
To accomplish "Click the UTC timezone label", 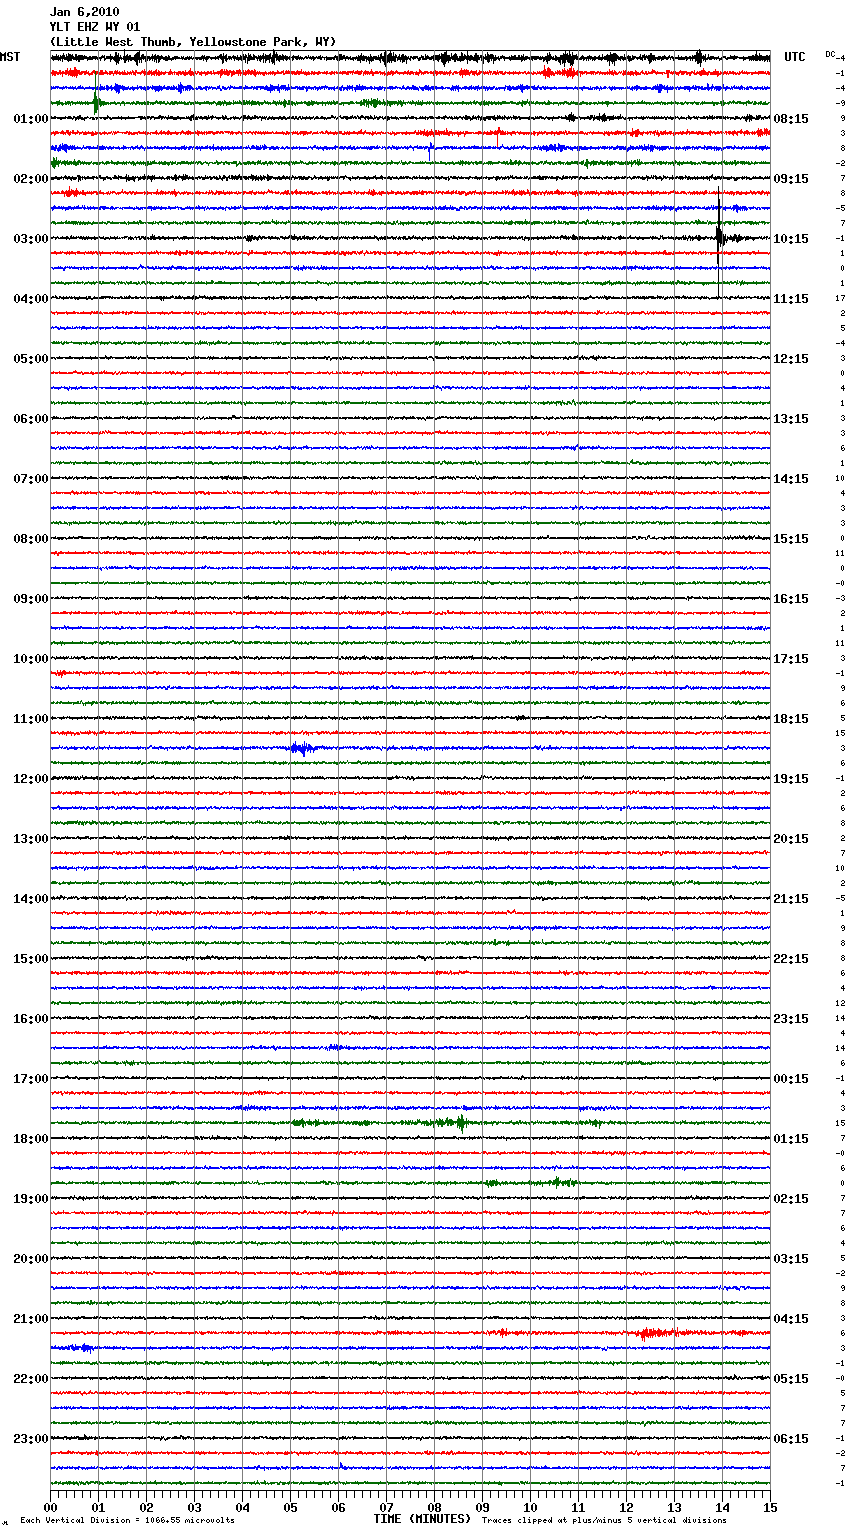I will [x=794, y=57].
